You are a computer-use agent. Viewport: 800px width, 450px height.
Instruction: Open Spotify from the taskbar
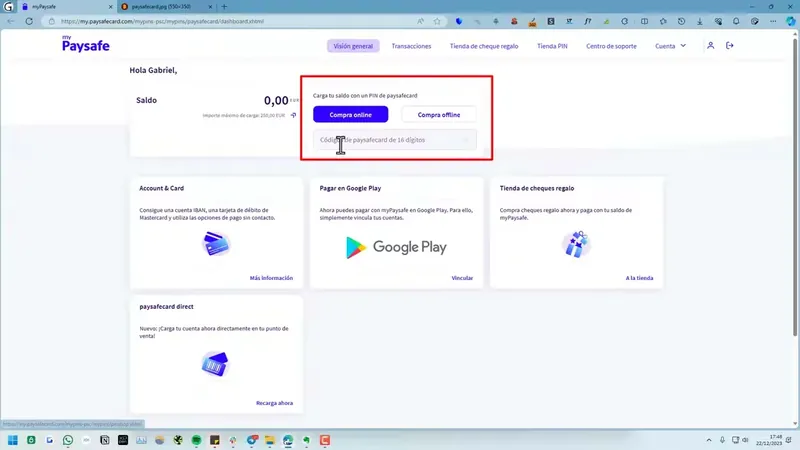point(196,440)
